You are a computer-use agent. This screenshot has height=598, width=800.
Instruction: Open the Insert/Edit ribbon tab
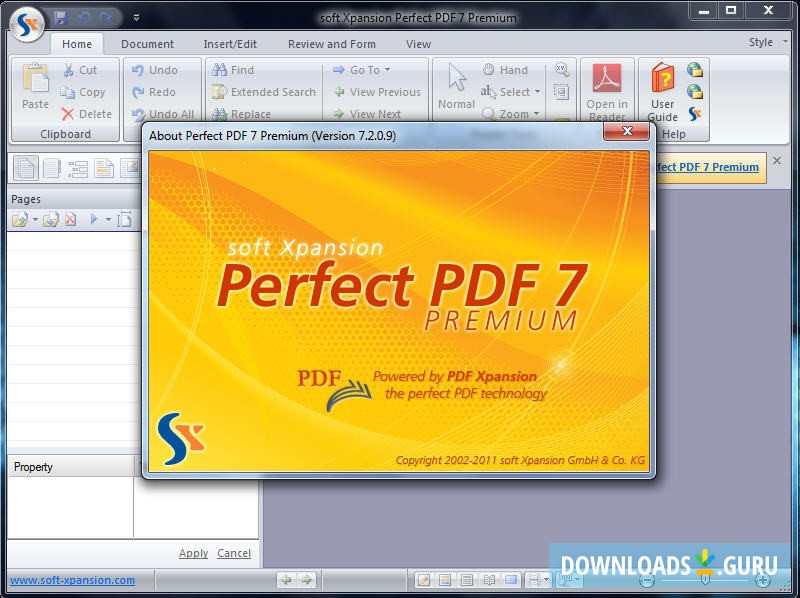tap(231, 44)
